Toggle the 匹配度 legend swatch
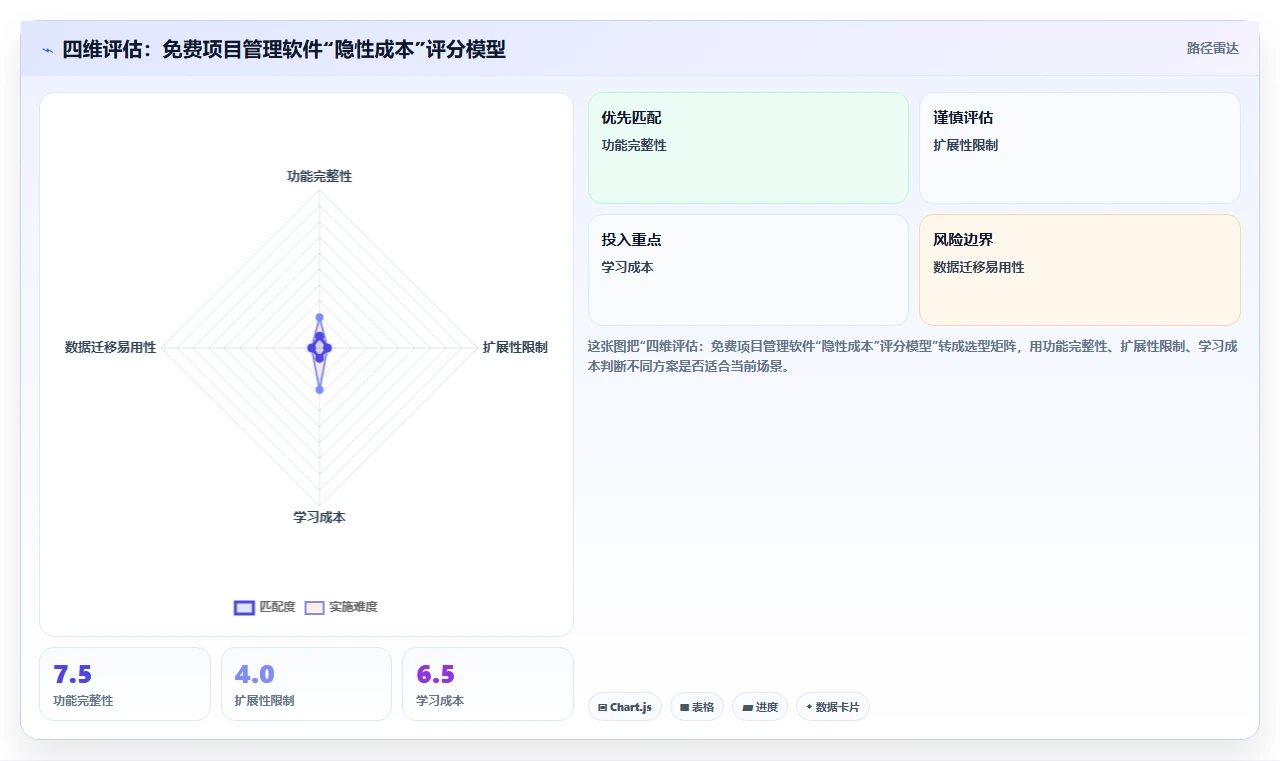This screenshot has width=1280, height=761. [x=244, y=607]
